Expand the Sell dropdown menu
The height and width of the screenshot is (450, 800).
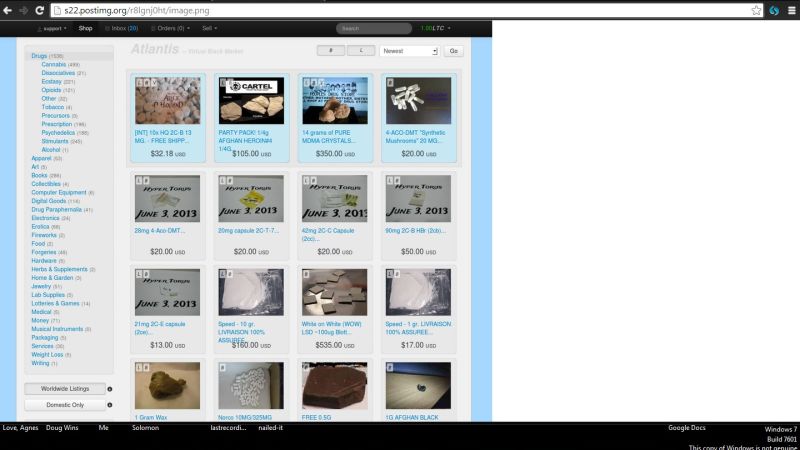pyautogui.click(x=209, y=29)
